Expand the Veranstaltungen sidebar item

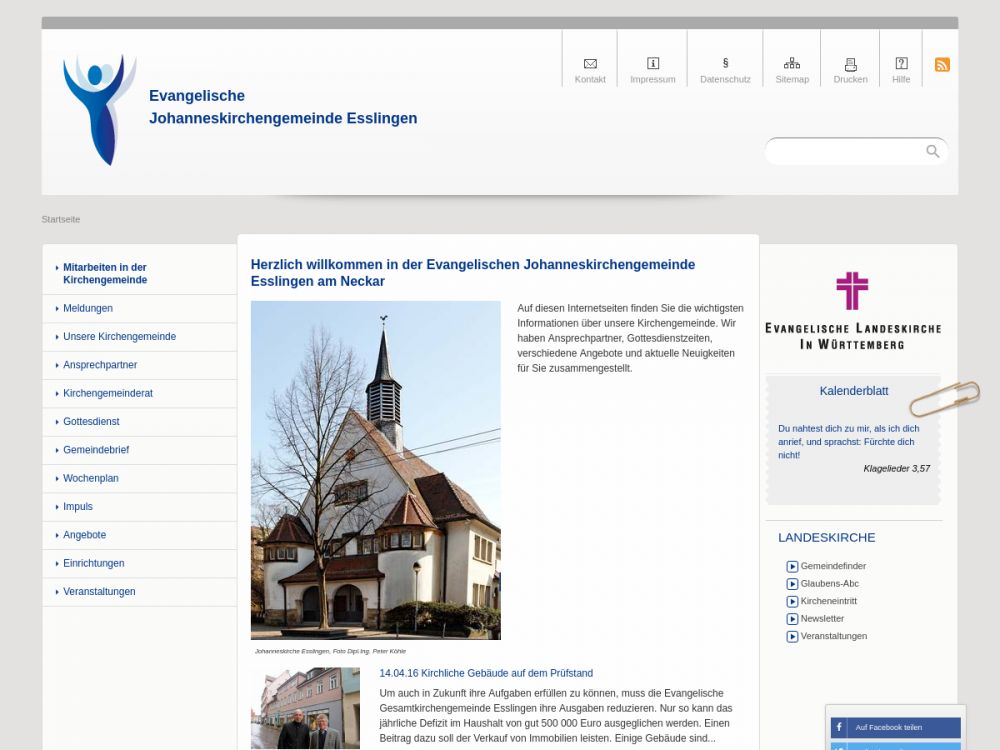click(99, 592)
